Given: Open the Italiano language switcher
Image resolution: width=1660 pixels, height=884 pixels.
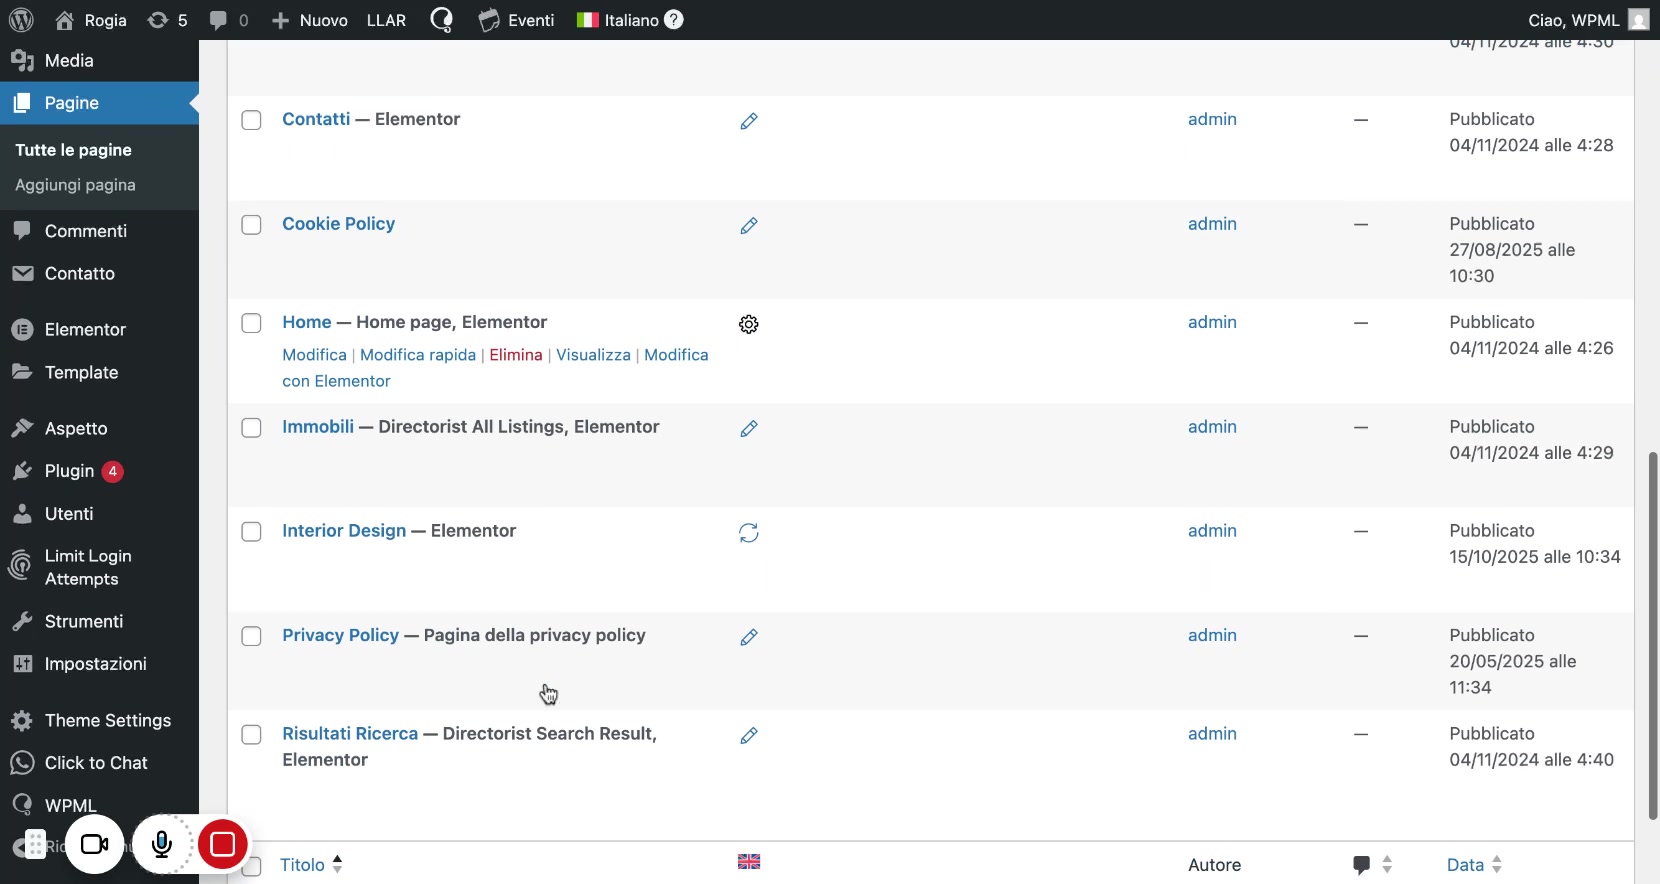Looking at the screenshot, I should [x=630, y=20].
